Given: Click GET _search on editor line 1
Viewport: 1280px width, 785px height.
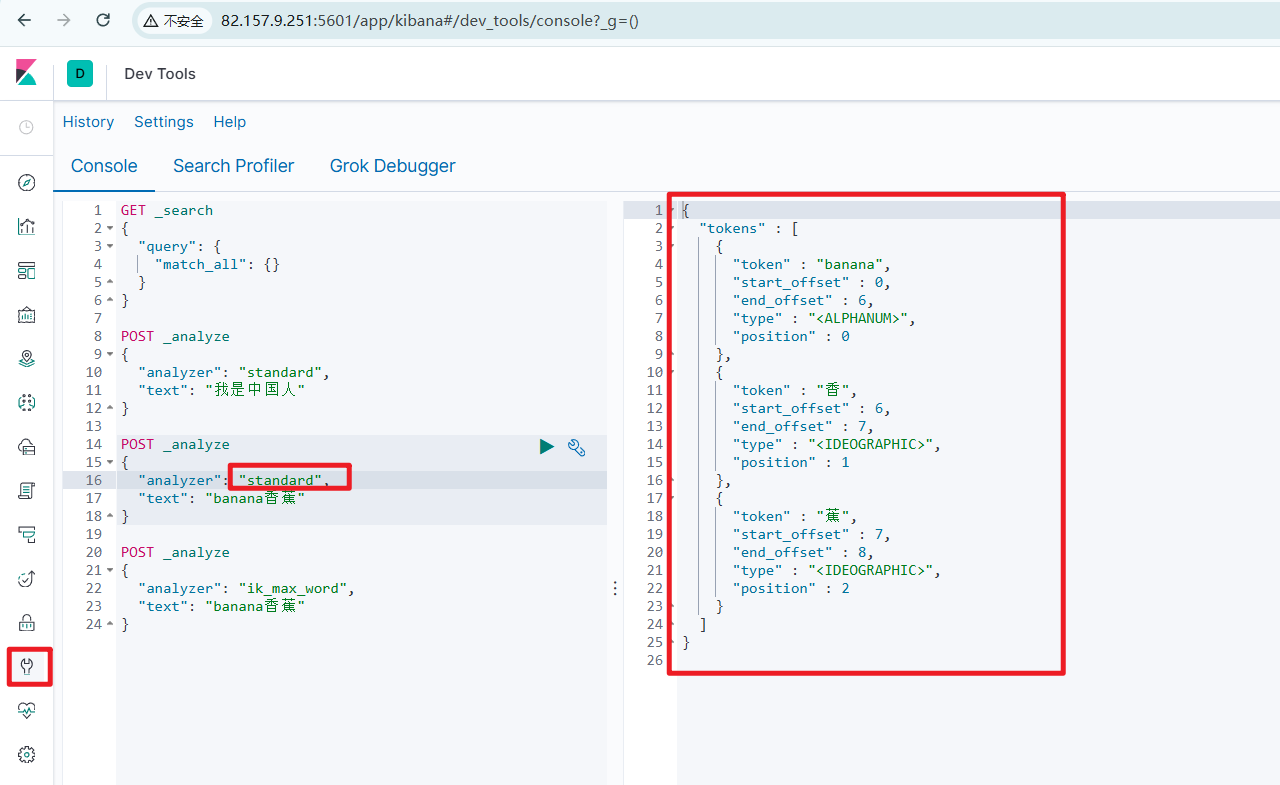Looking at the screenshot, I should point(167,210).
